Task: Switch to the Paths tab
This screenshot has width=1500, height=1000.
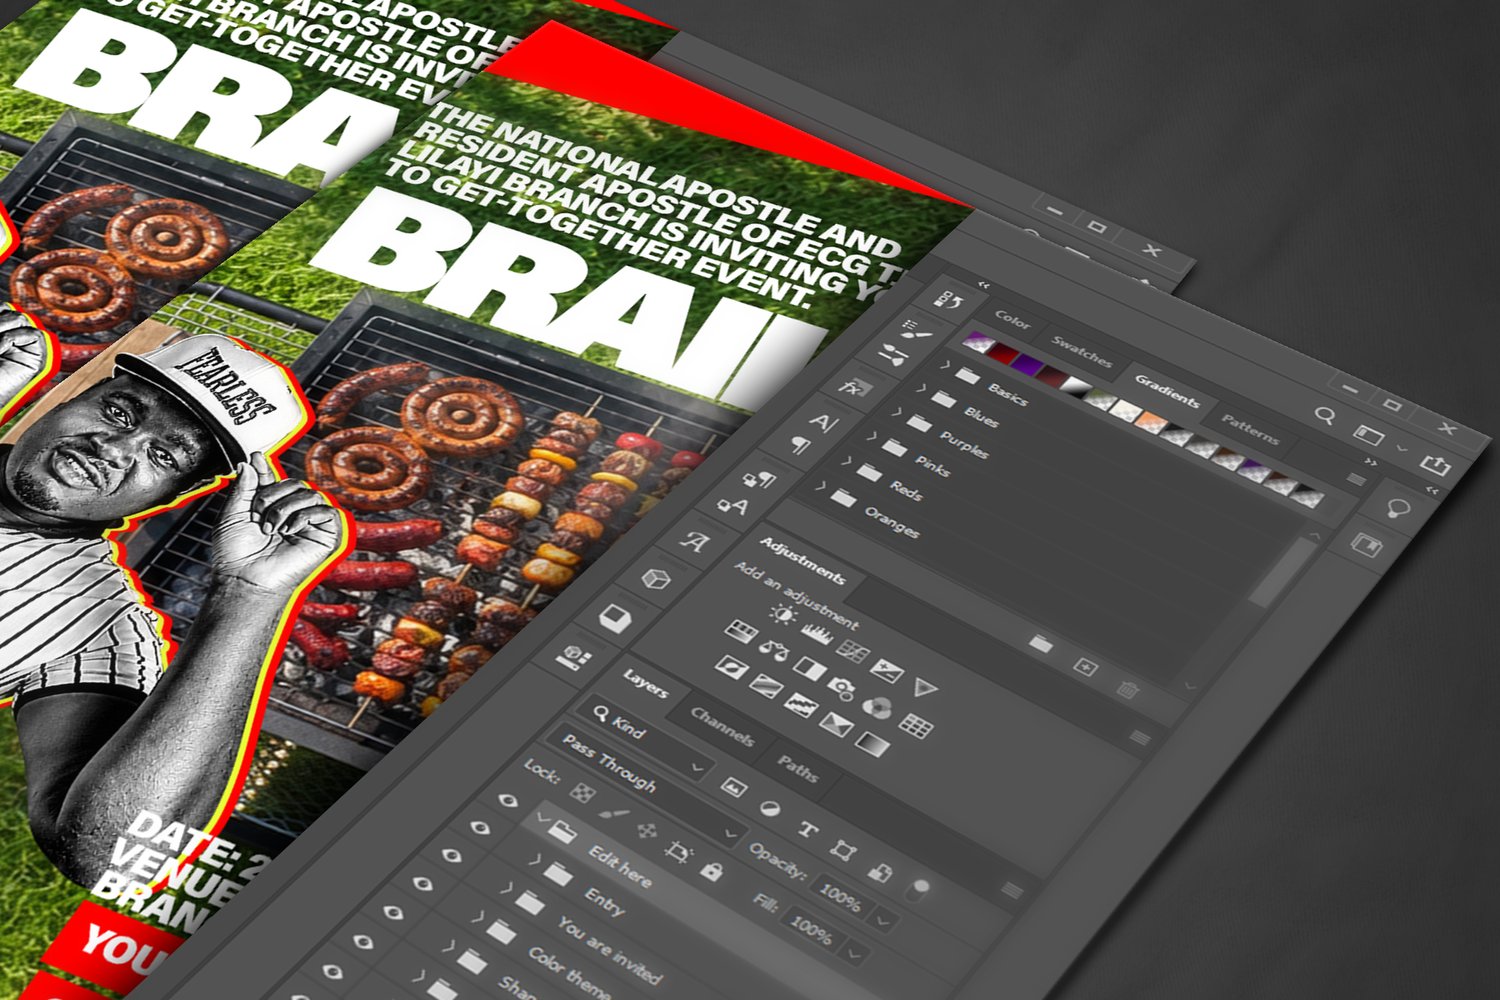Action: coord(798,770)
